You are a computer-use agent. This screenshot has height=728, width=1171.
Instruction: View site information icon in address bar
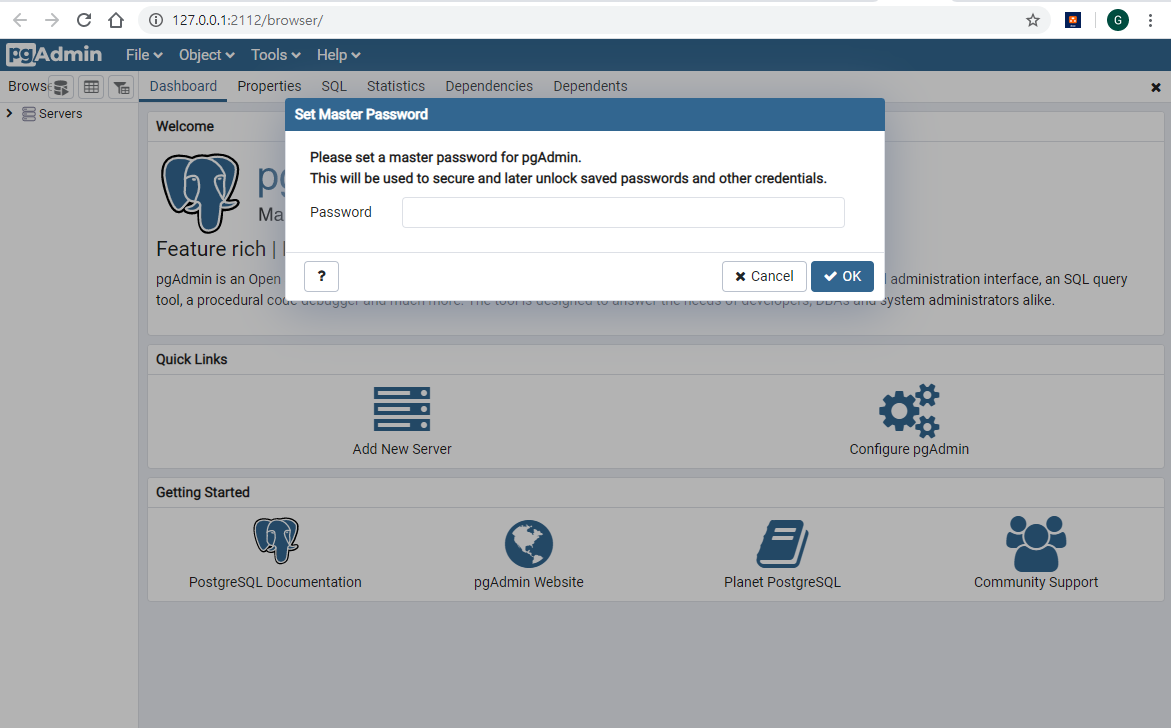(x=155, y=20)
